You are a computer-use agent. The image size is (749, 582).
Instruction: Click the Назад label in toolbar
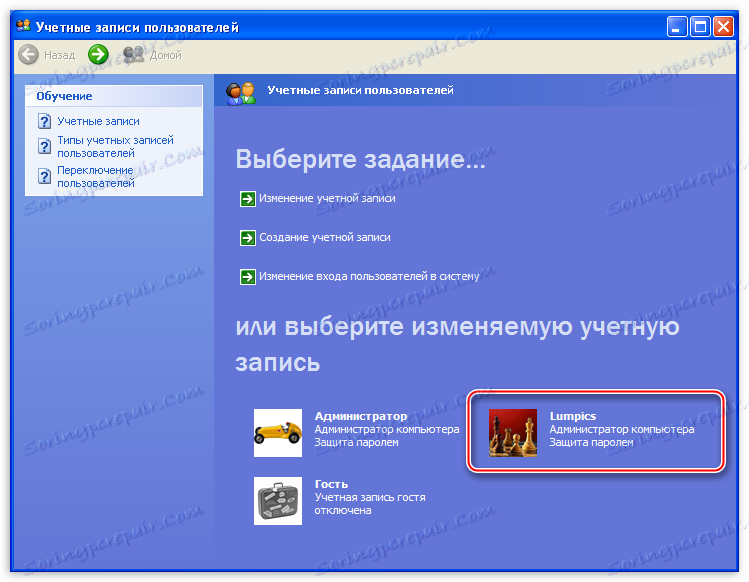coord(60,55)
